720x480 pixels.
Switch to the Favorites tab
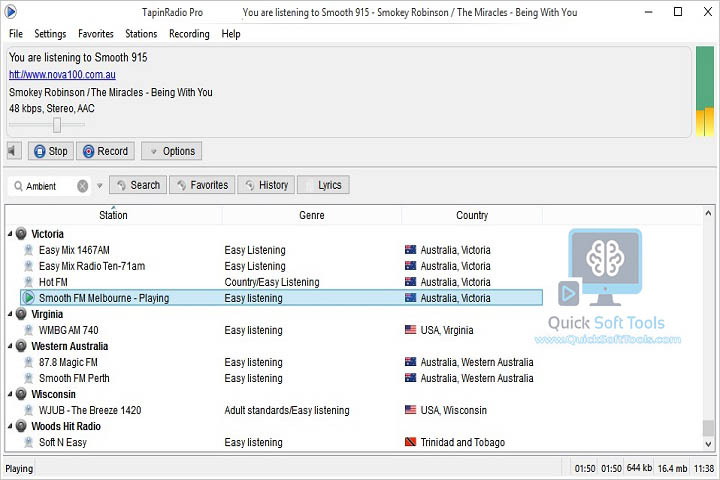point(202,185)
